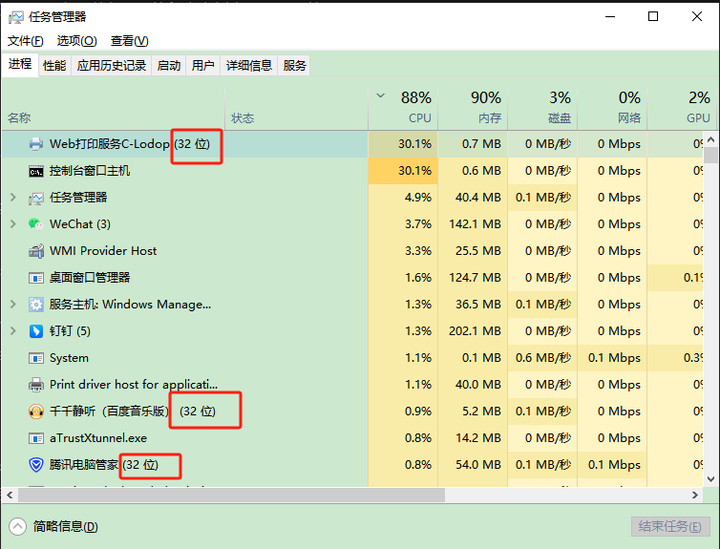
Task: Click the 简略信息(D) label
Action: point(66,527)
